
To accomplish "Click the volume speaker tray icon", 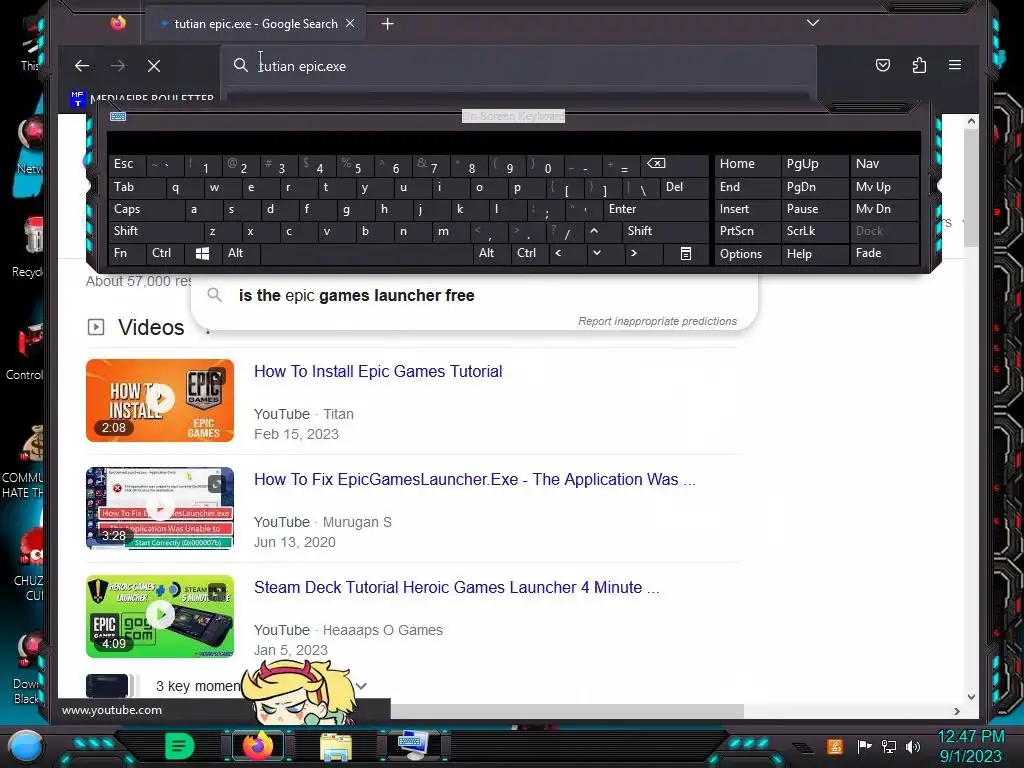I will click(x=913, y=746).
